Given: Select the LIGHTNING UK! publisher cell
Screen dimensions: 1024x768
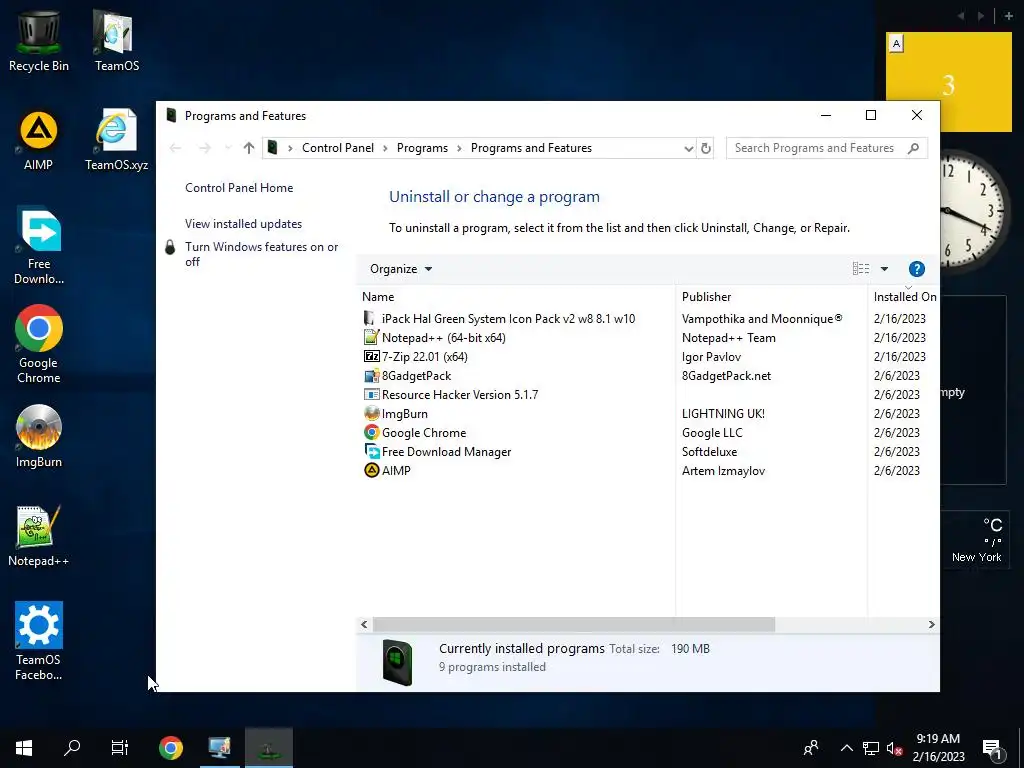Looking at the screenshot, I should tap(723, 413).
